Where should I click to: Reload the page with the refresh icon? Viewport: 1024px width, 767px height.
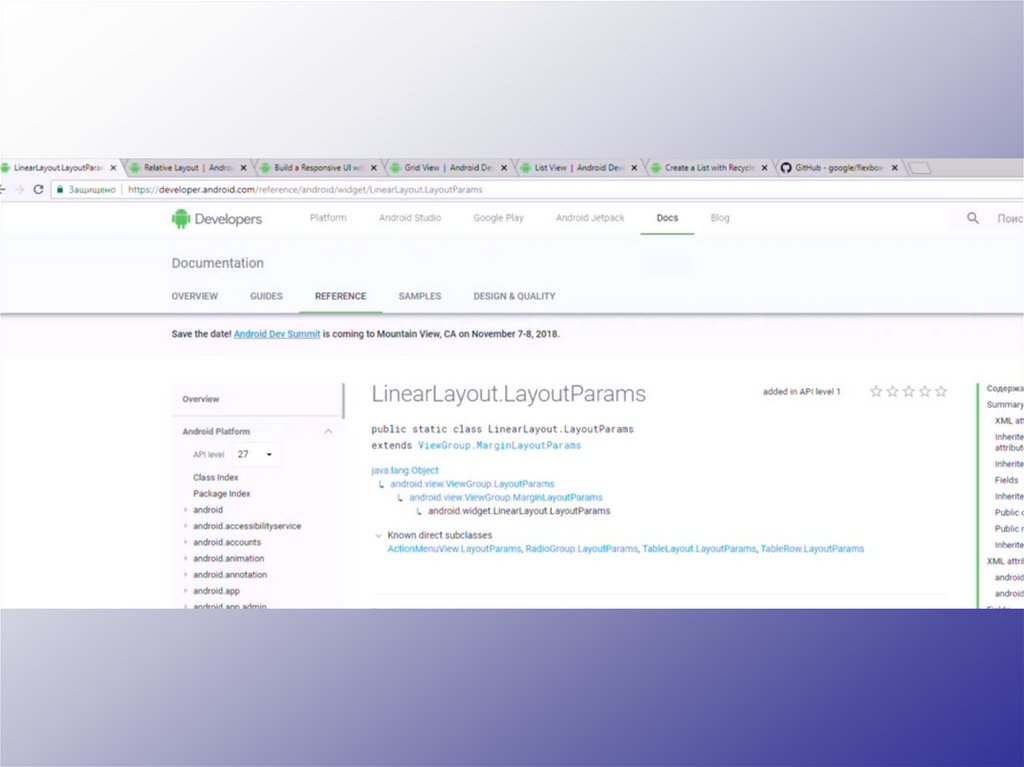(38, 189)
